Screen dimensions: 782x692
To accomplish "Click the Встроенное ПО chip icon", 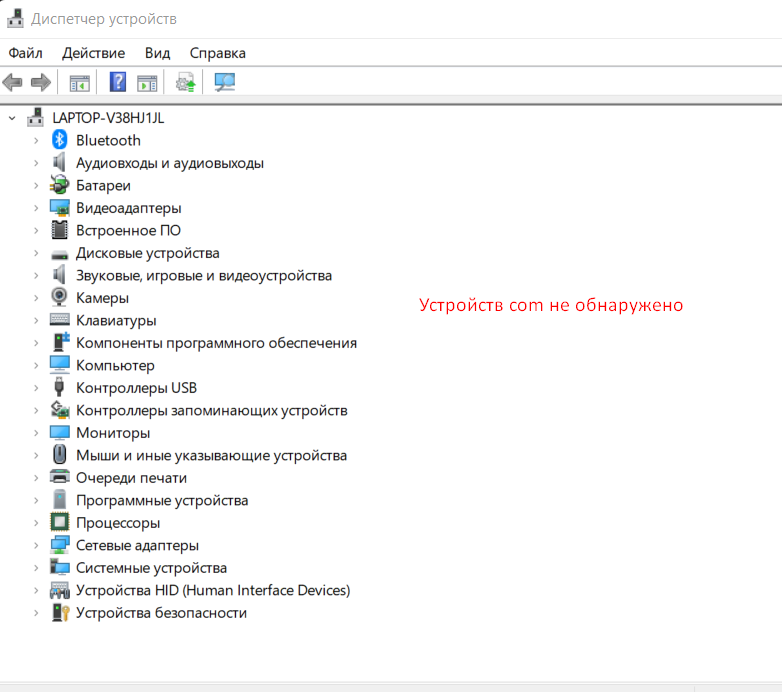I will [x=59, y=230].
